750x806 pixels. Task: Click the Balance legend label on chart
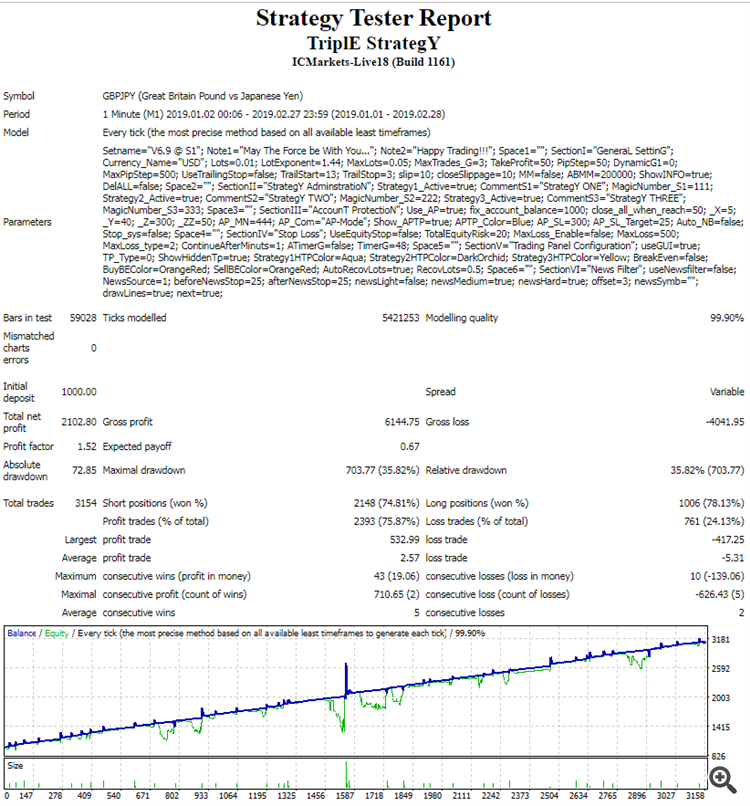[22, 633]
